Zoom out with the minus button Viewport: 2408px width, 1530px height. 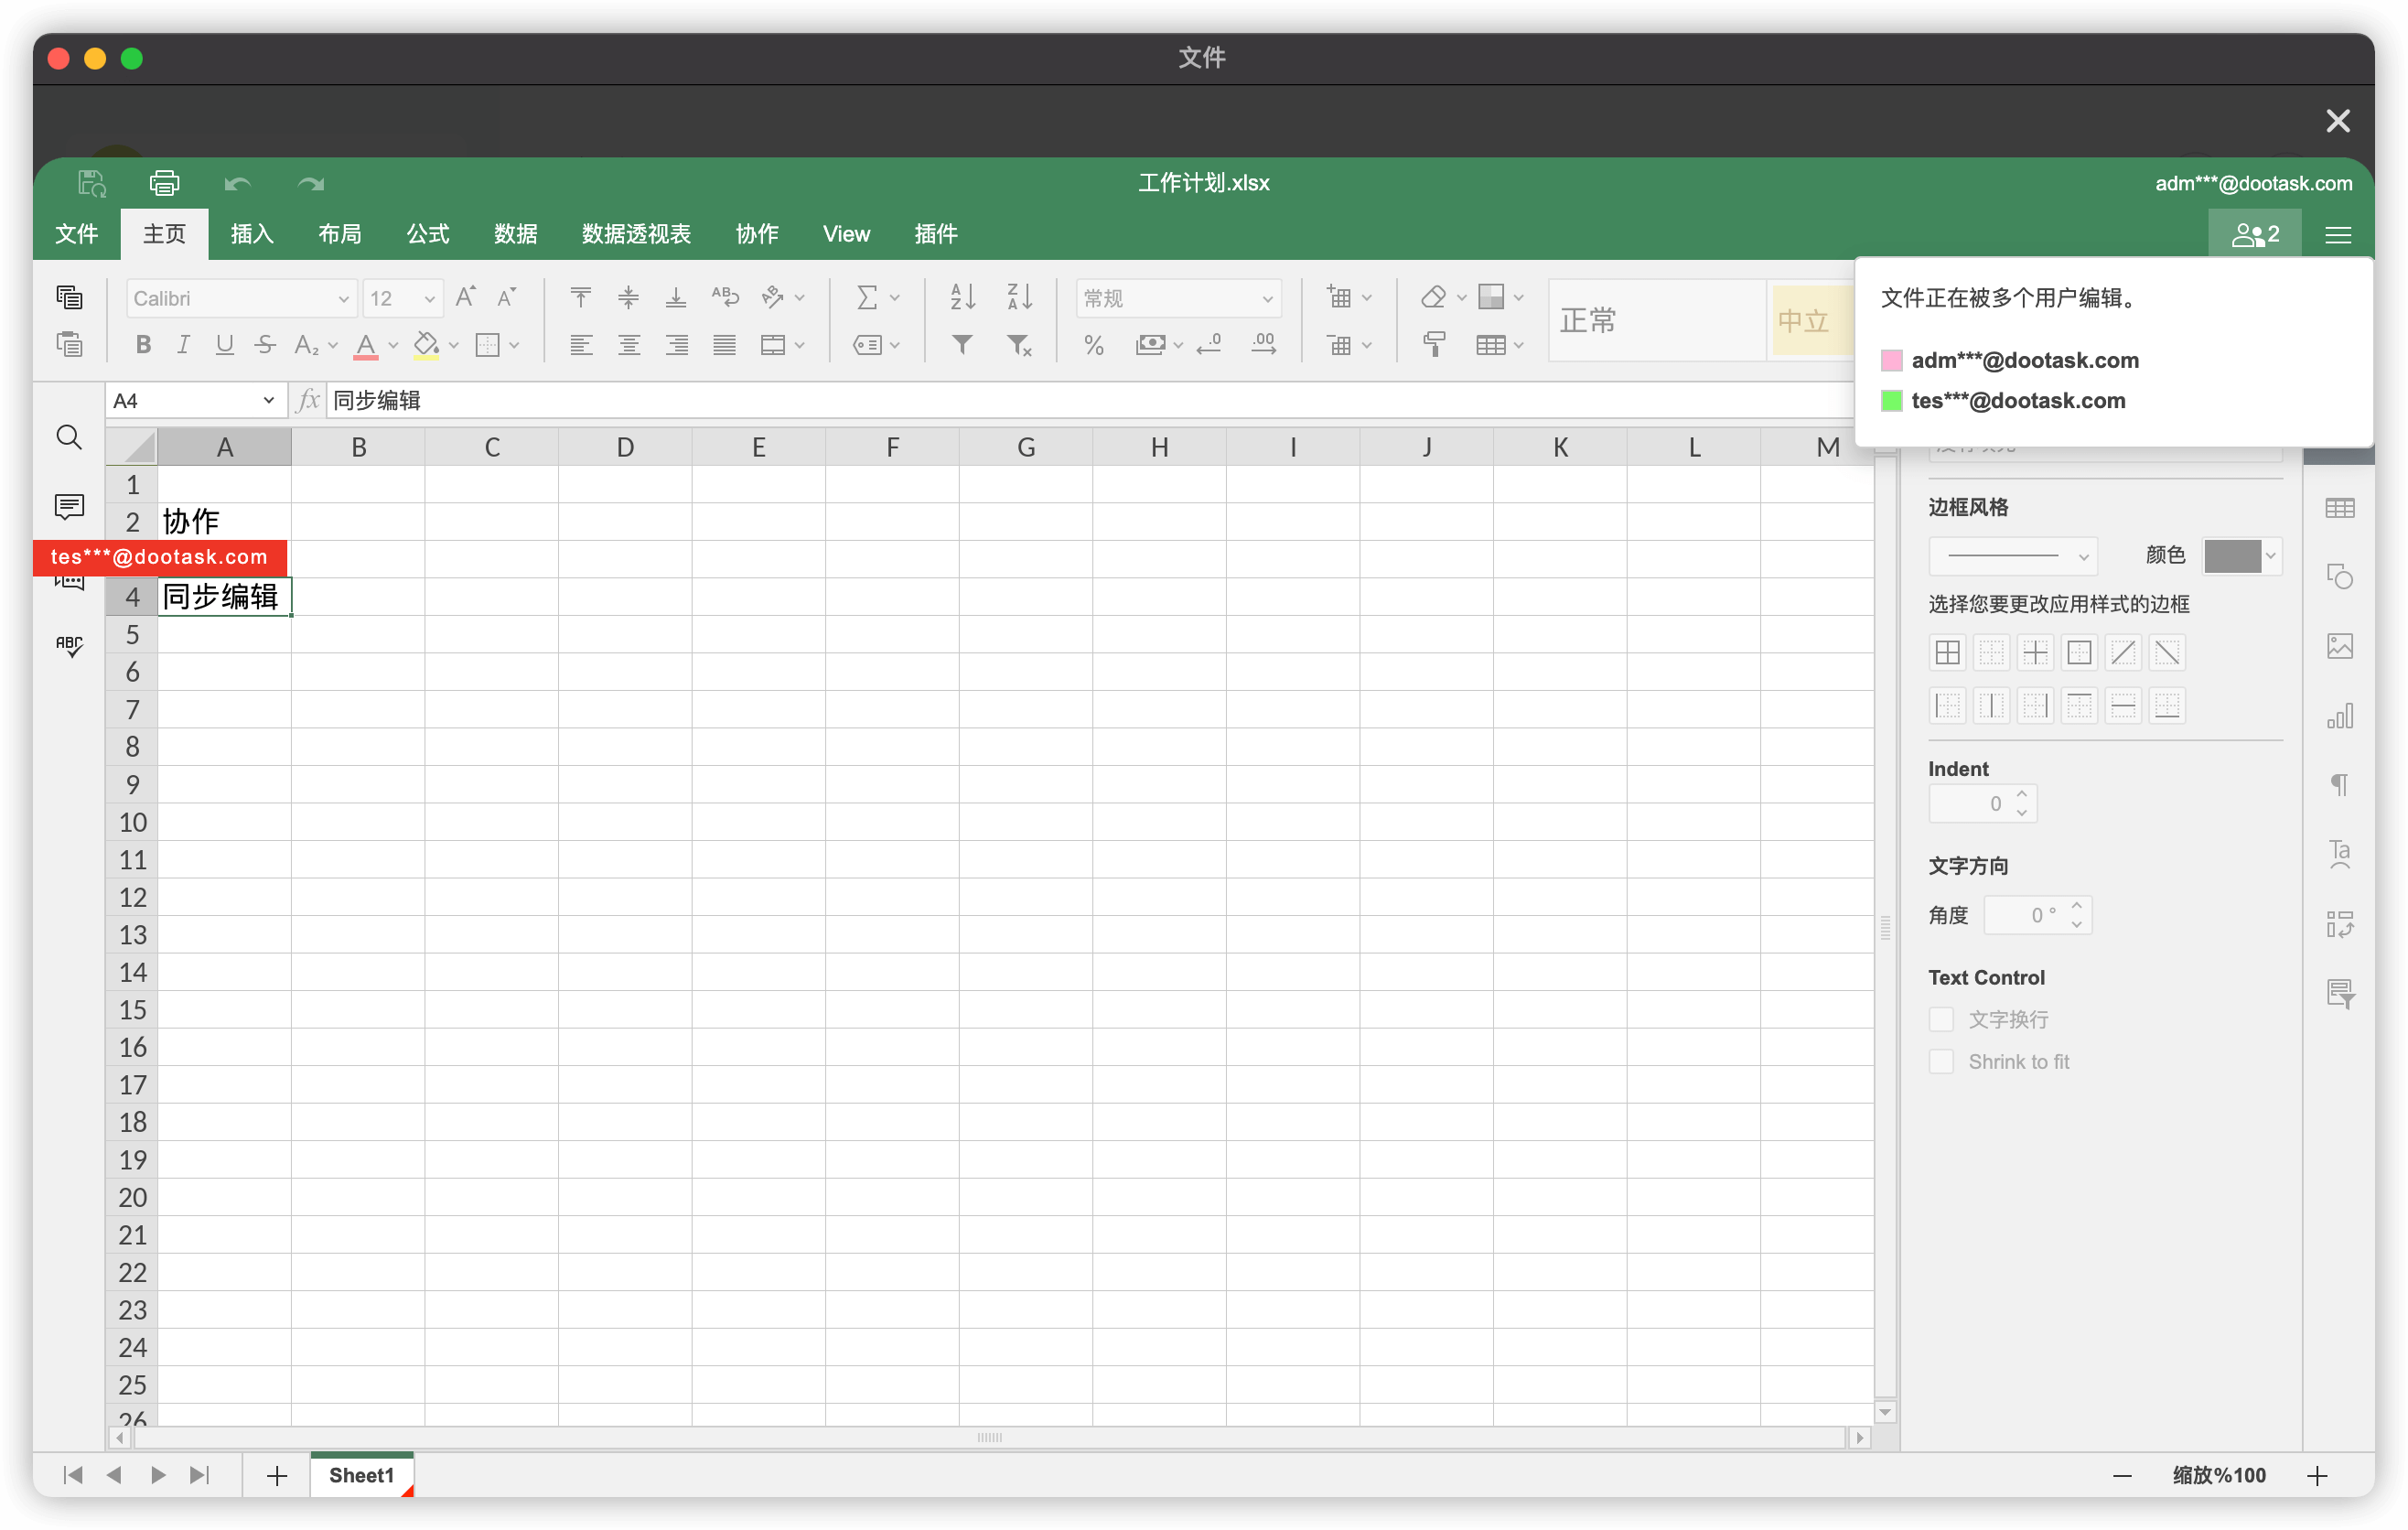[2123, 1475]
